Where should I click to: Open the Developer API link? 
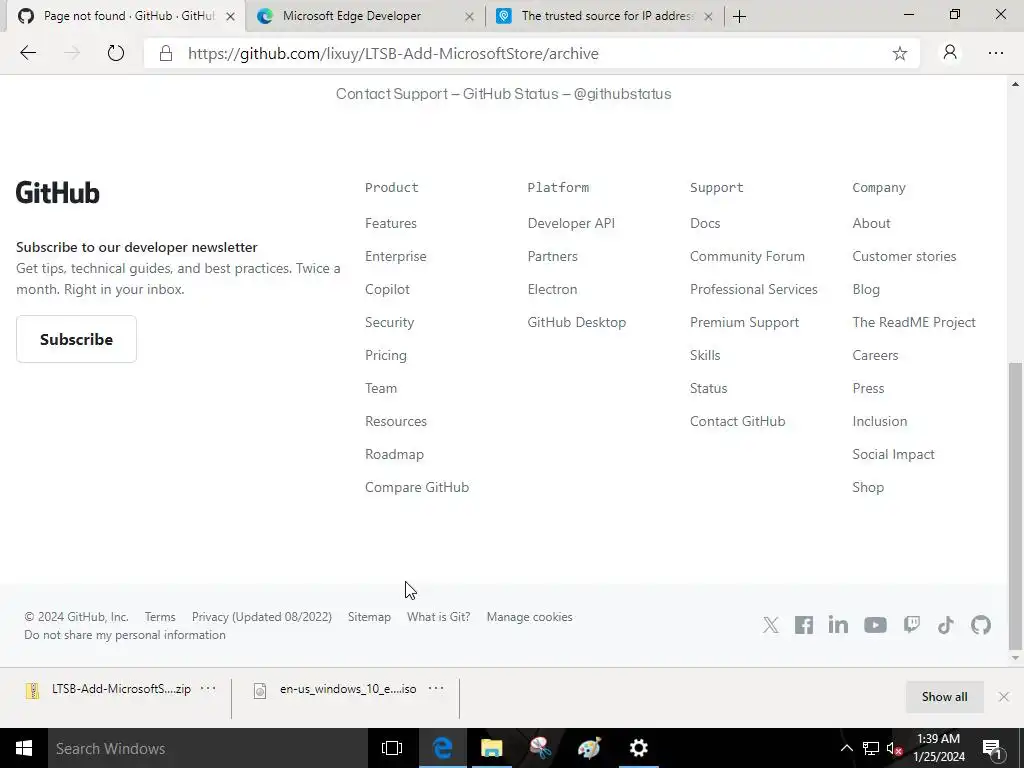(x=571, y=223)
